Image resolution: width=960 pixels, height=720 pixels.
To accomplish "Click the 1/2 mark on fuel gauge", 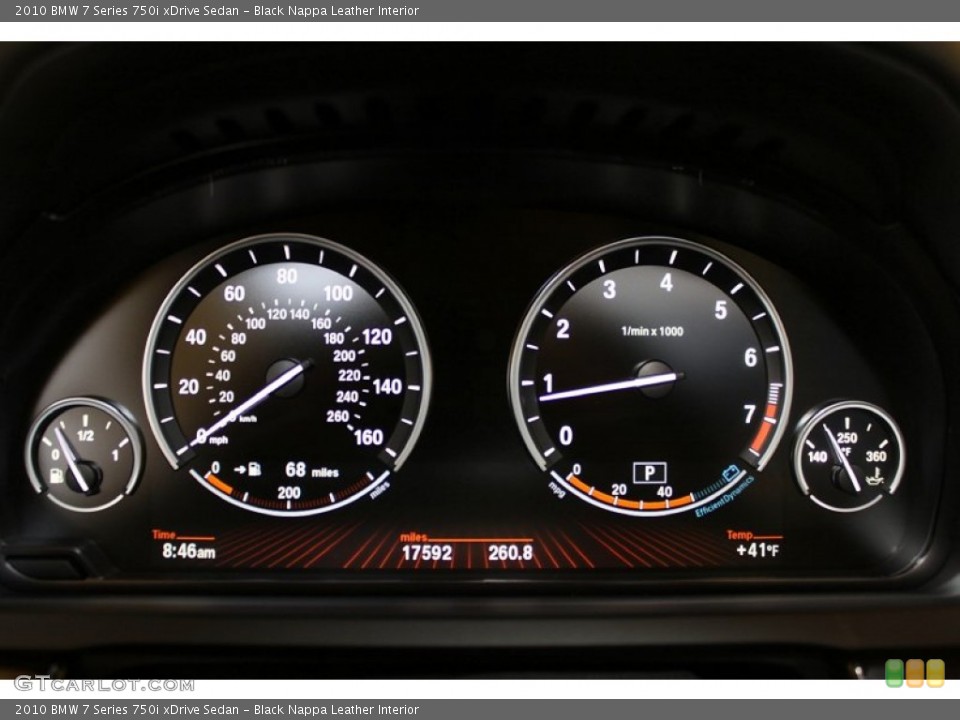I will click(x=85, y=435).
